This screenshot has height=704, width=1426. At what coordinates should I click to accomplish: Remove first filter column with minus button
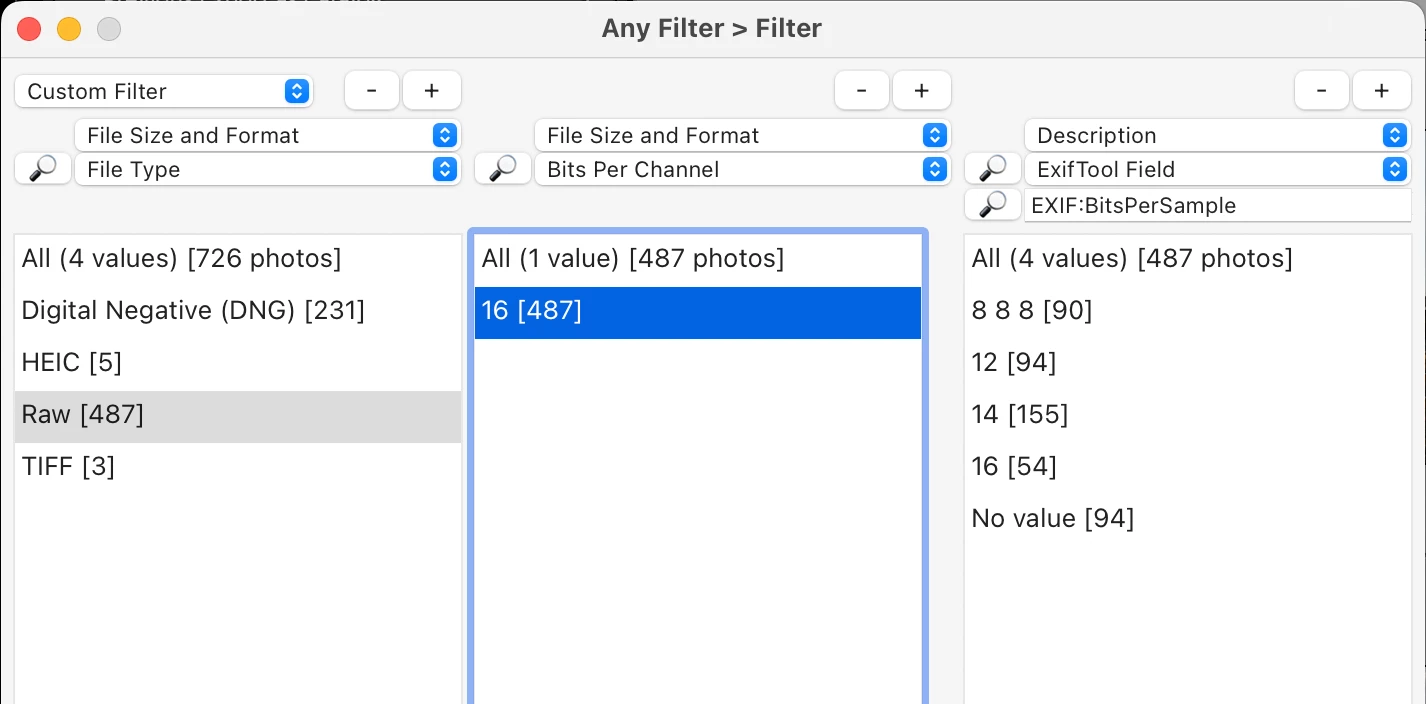372,91
